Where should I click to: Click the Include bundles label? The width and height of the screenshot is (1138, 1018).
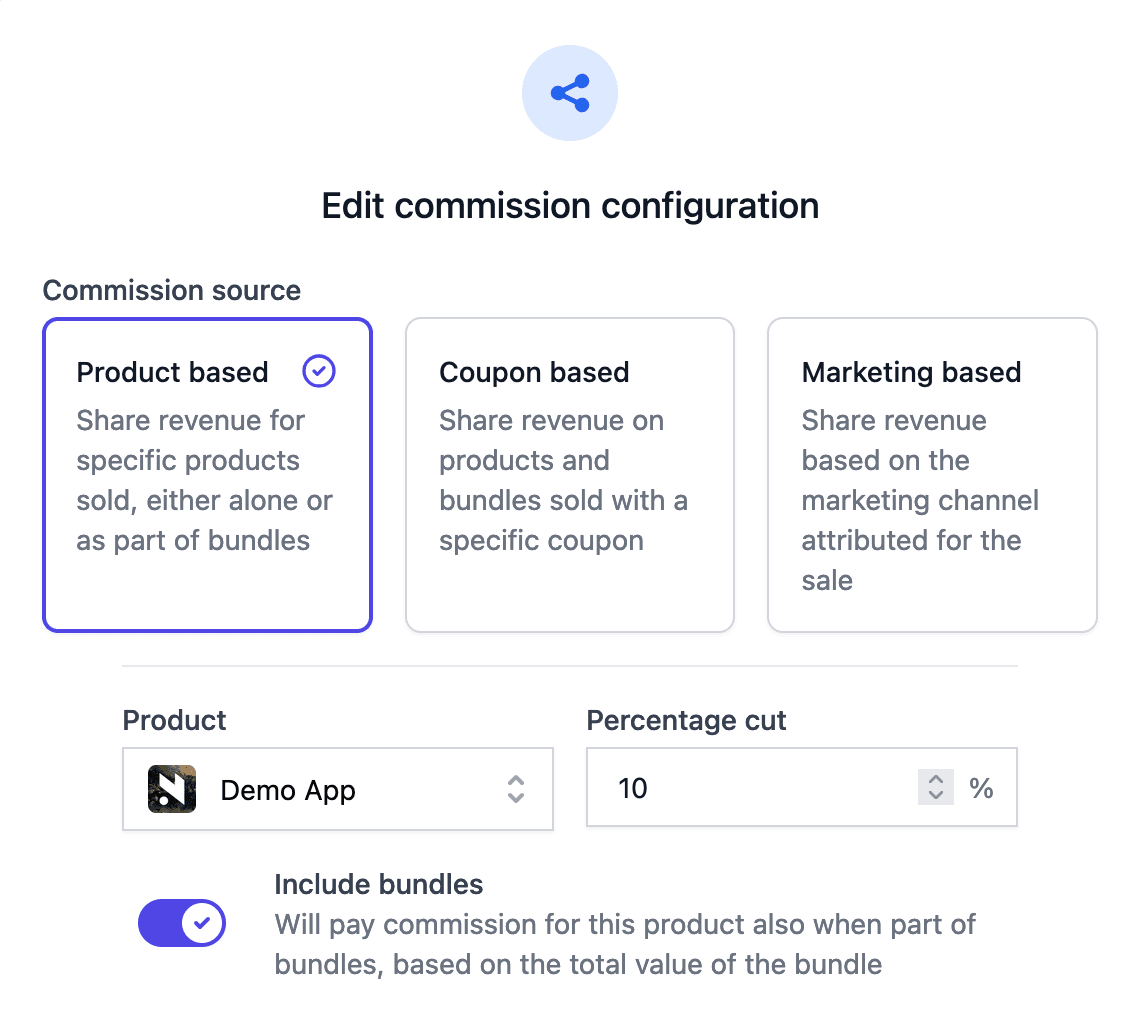pos(378,884)
